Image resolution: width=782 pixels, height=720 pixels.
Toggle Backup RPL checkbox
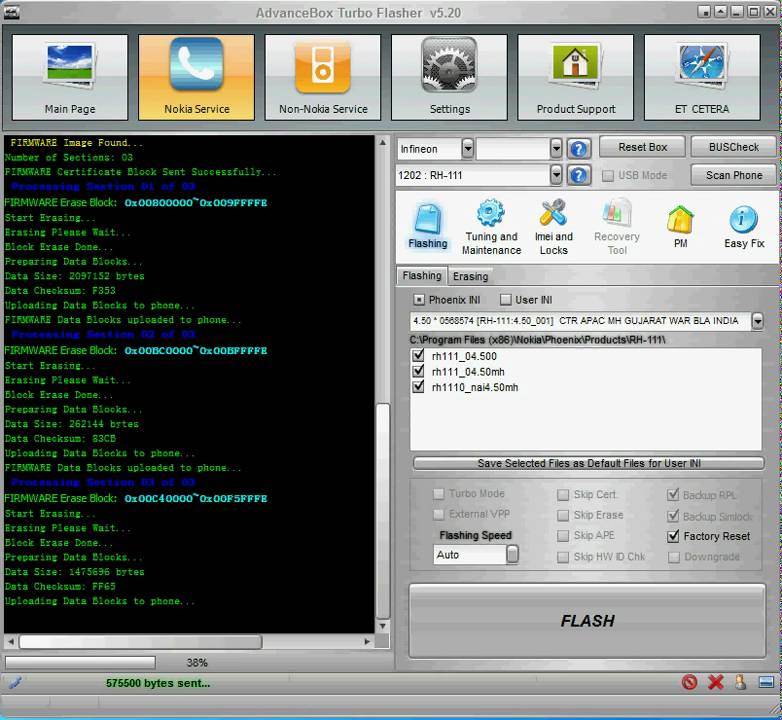pyautogui.click(x=673, y=495)
